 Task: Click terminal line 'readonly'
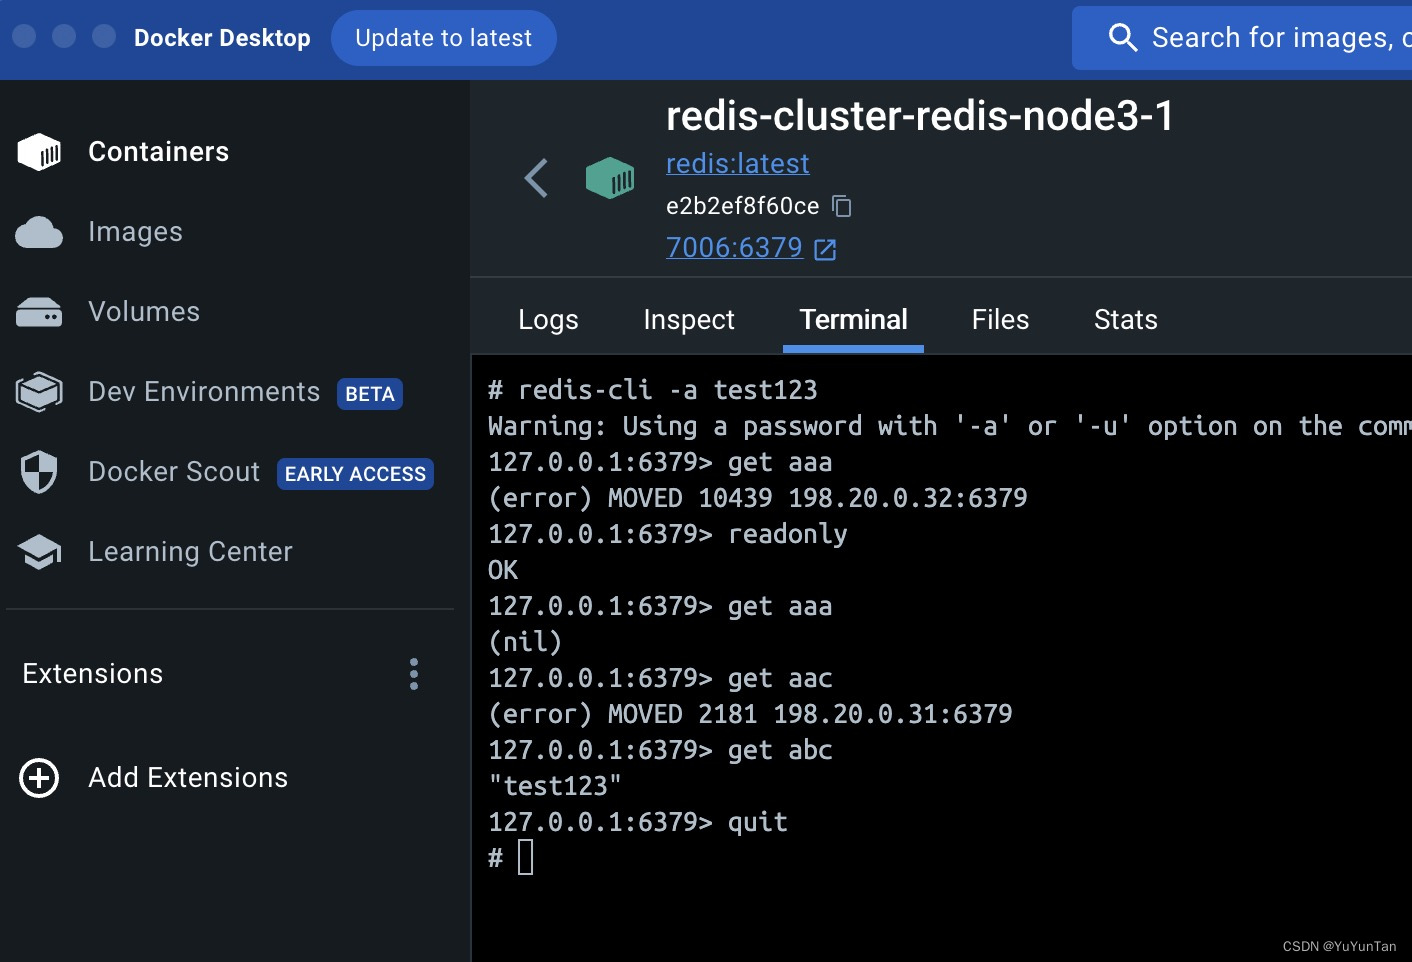(788, 534)
